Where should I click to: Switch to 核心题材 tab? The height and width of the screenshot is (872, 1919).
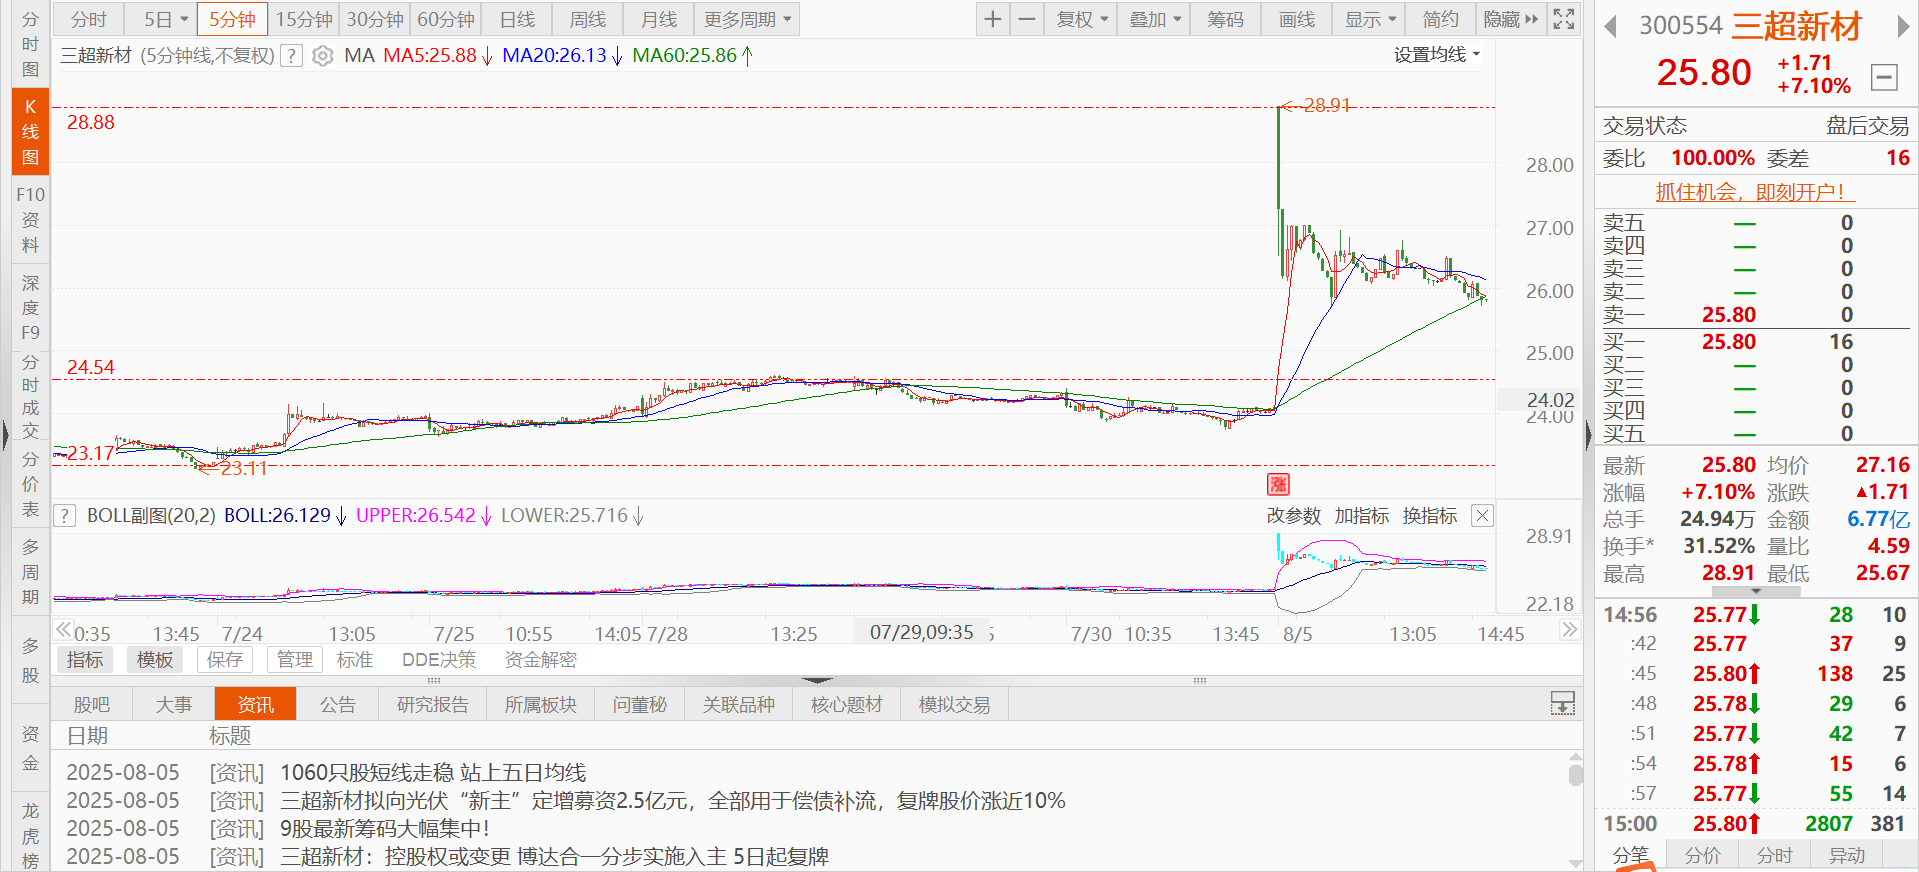pyautogui.click(x=846, y=704)
